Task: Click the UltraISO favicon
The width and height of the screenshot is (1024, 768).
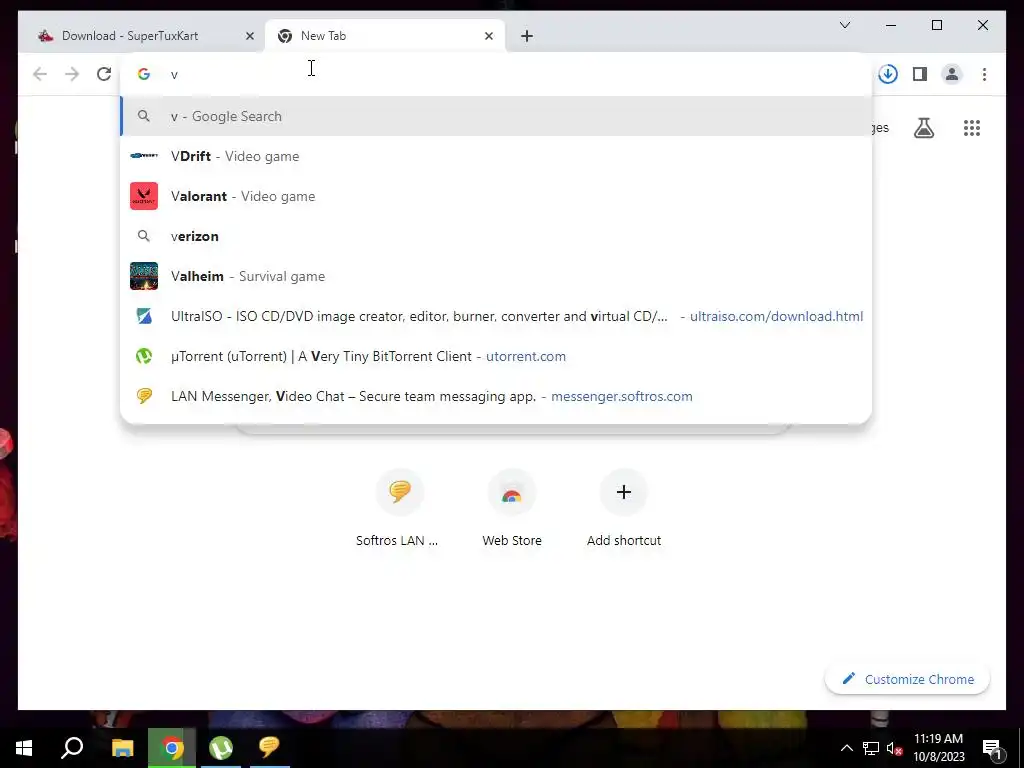Action: 144,316
